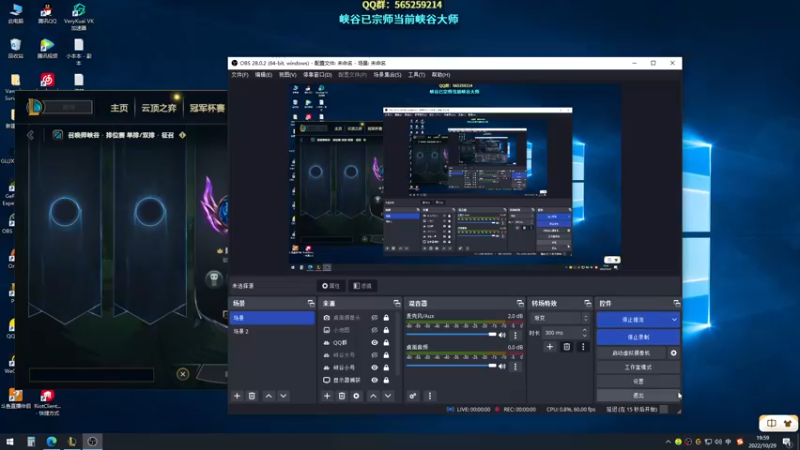Open source properties gear in Sources toolbar
The width and height of the screenshot is (800, 450).
click(356, 396)
